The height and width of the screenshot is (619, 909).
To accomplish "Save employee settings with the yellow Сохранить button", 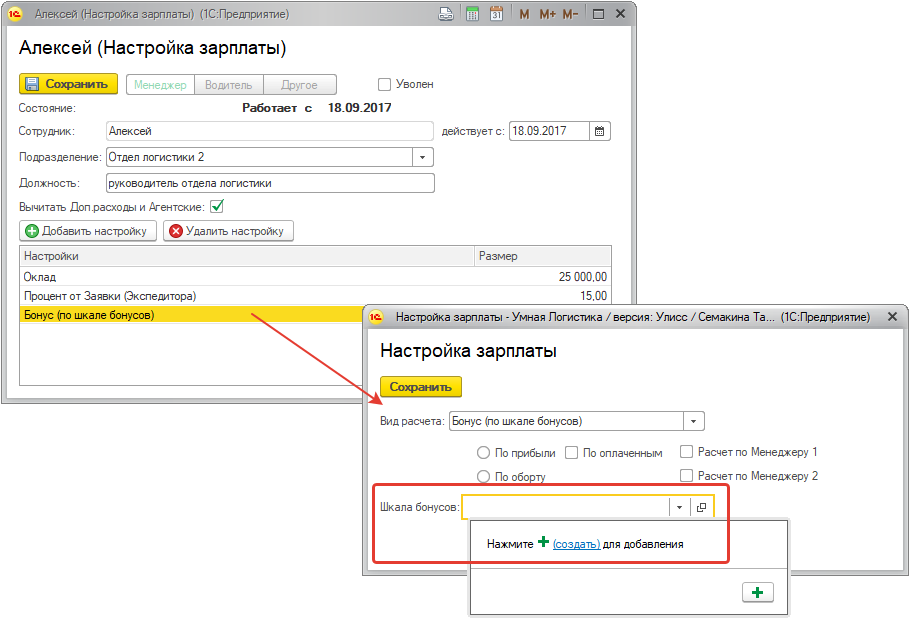I will click(x=68, y=84).
